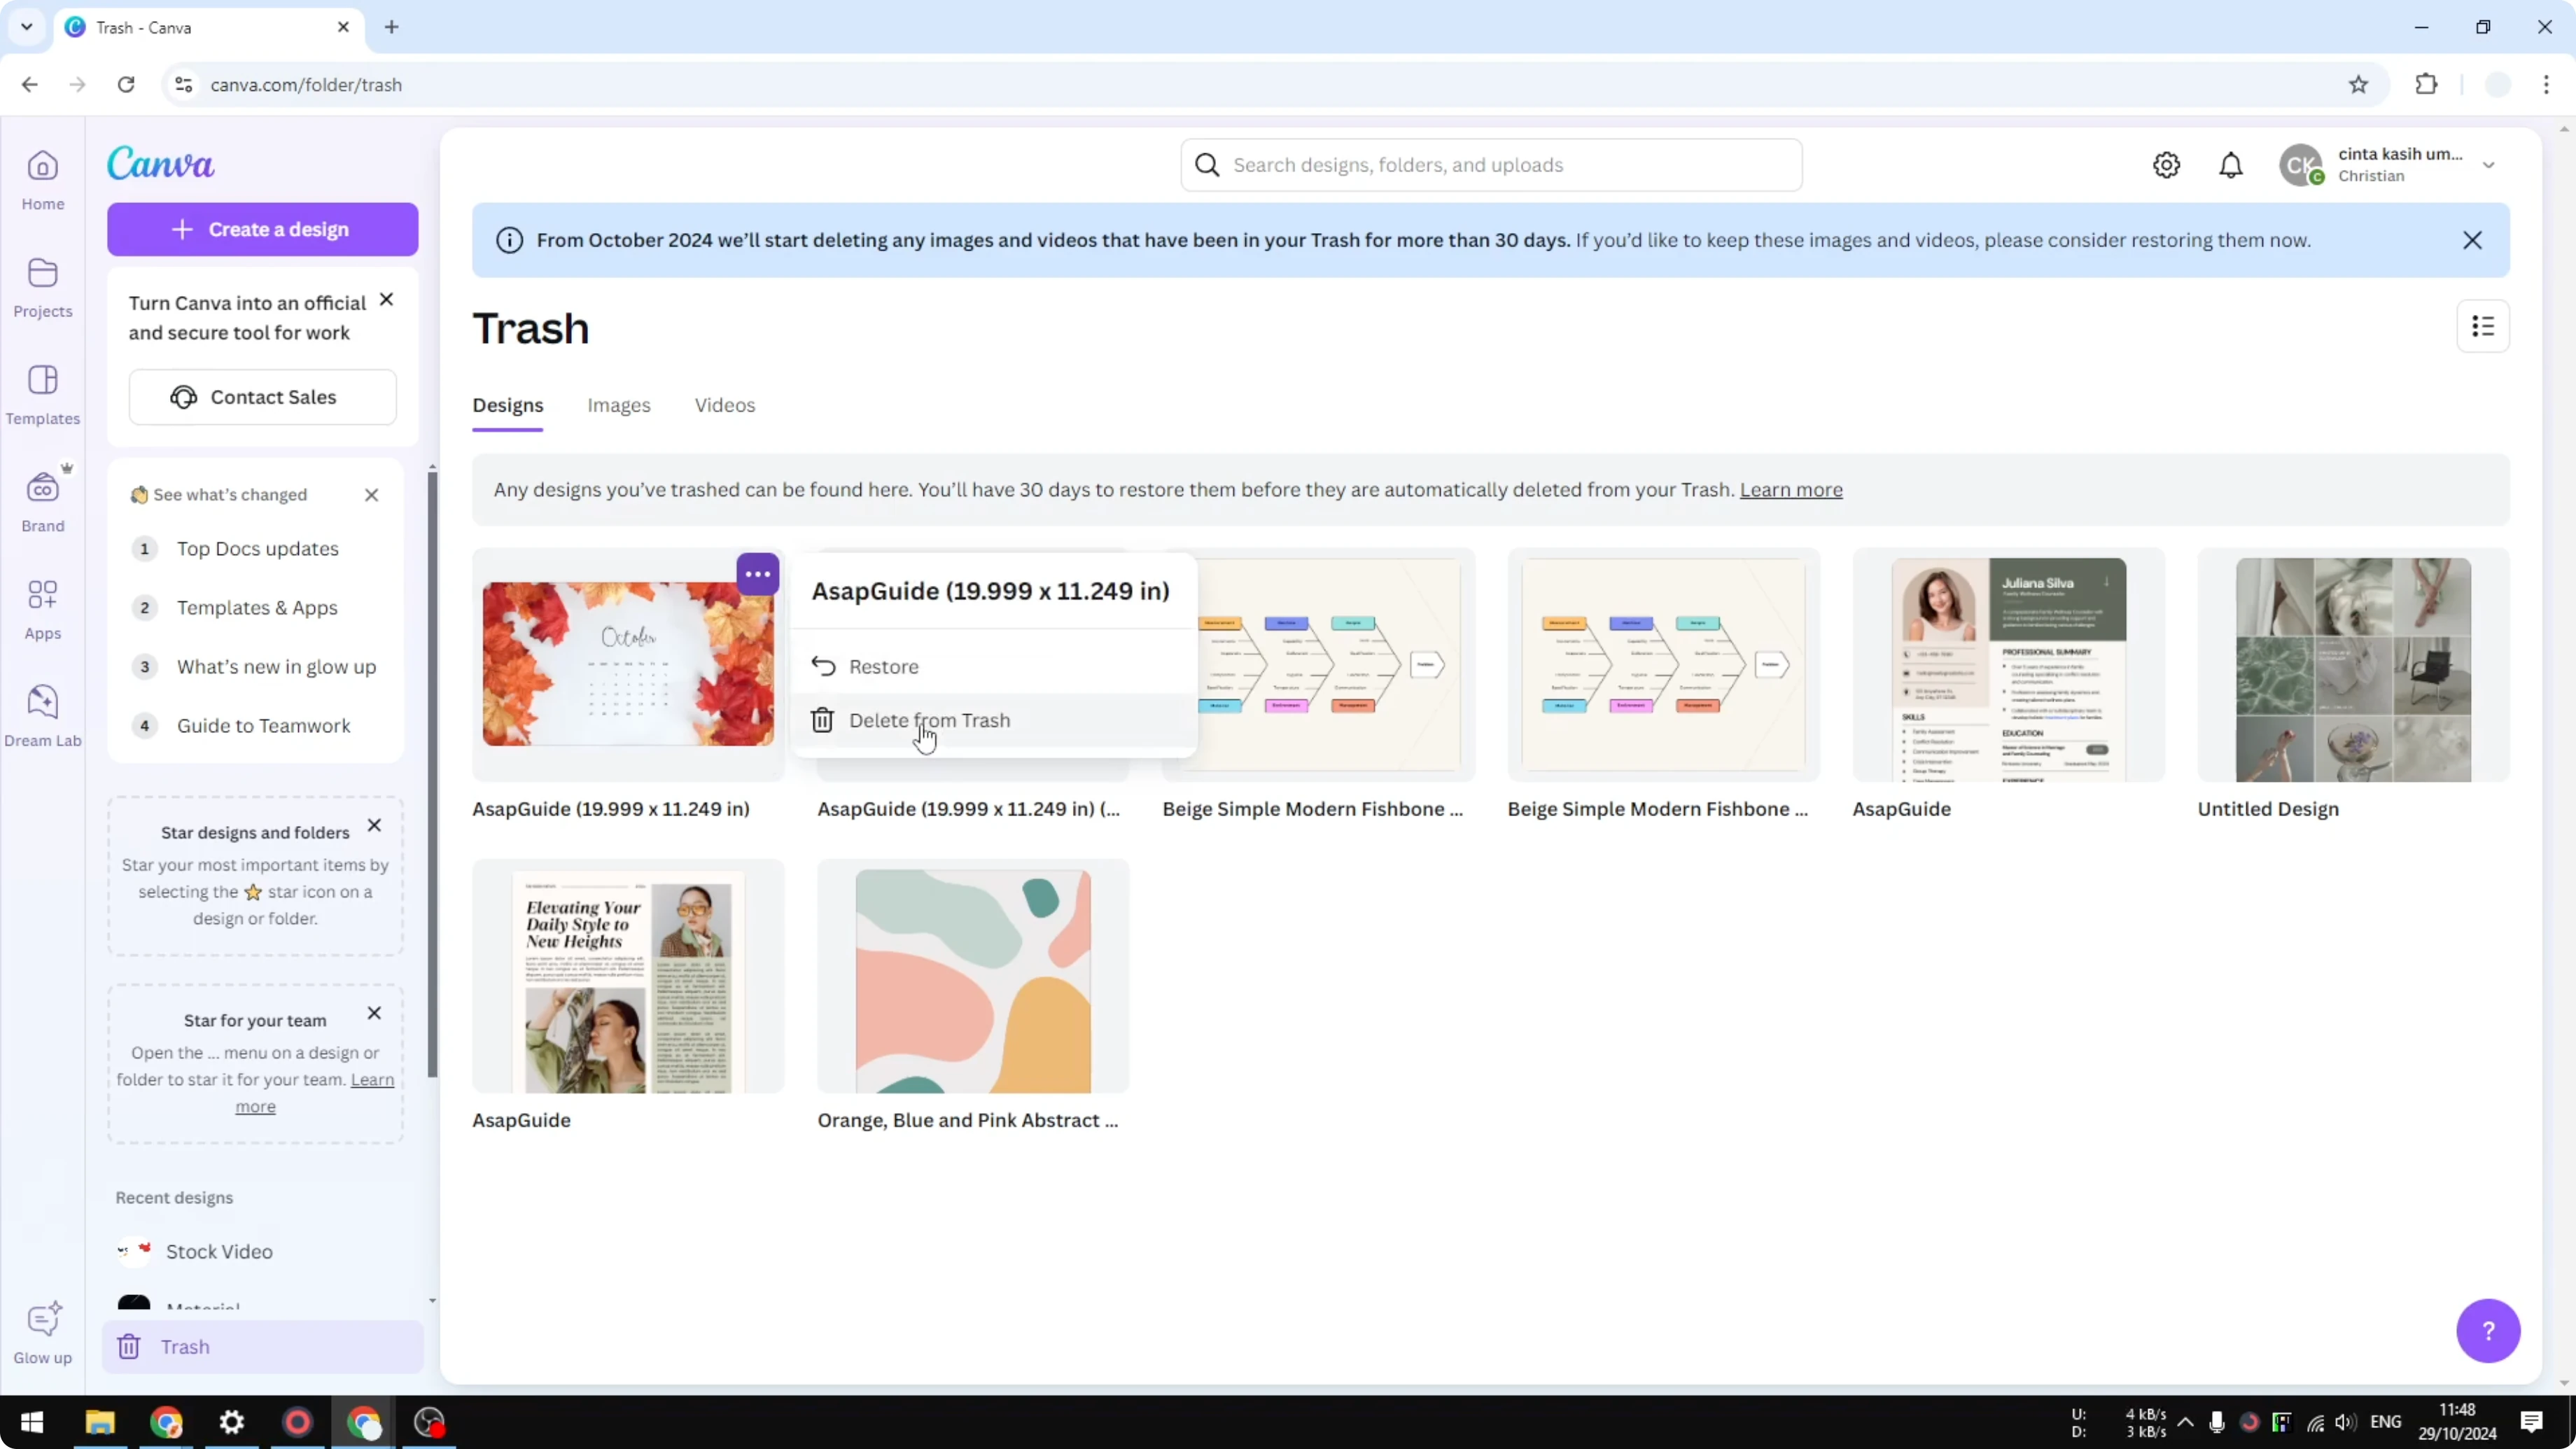The height and width of the screenshot is (1449, 2576).
Task: Follow the Learn more link in the trash notice
Action: 1791,490
